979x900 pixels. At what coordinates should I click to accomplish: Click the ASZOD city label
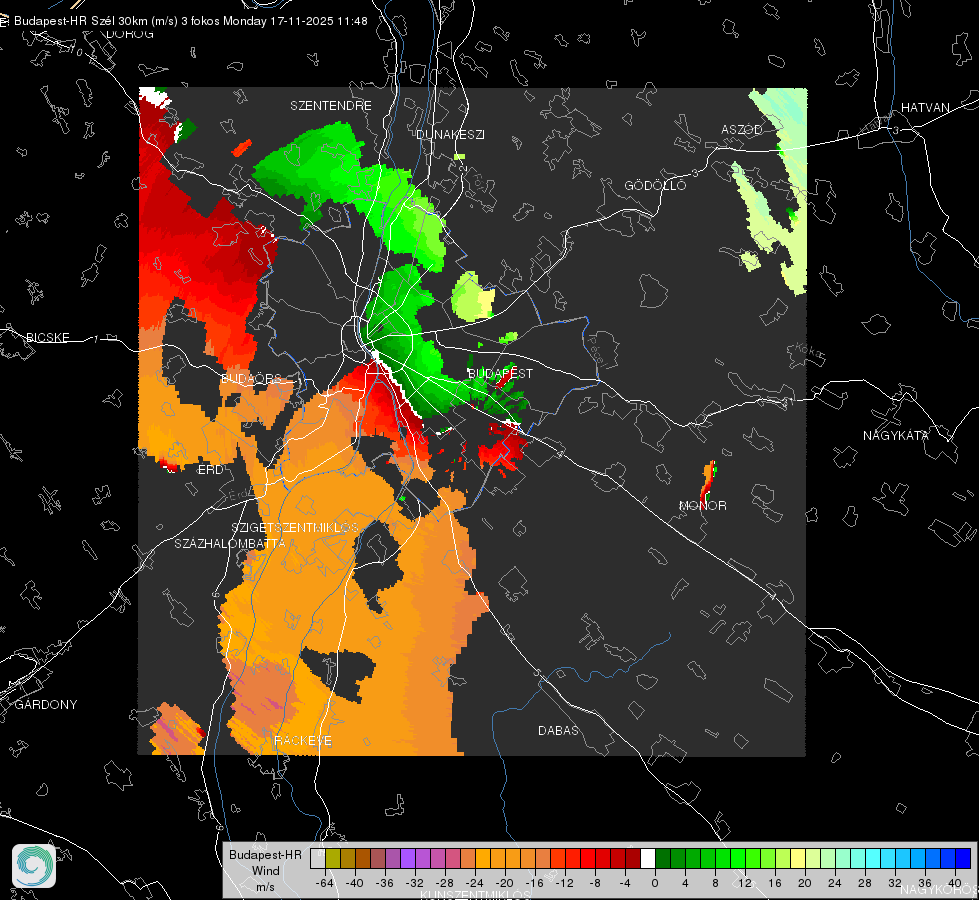742,130
